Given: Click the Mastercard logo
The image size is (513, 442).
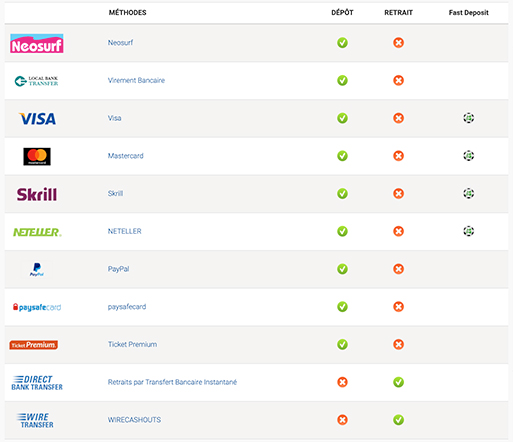Looking at the screenshot, I should pyautogui.click(x=37, y=156).
